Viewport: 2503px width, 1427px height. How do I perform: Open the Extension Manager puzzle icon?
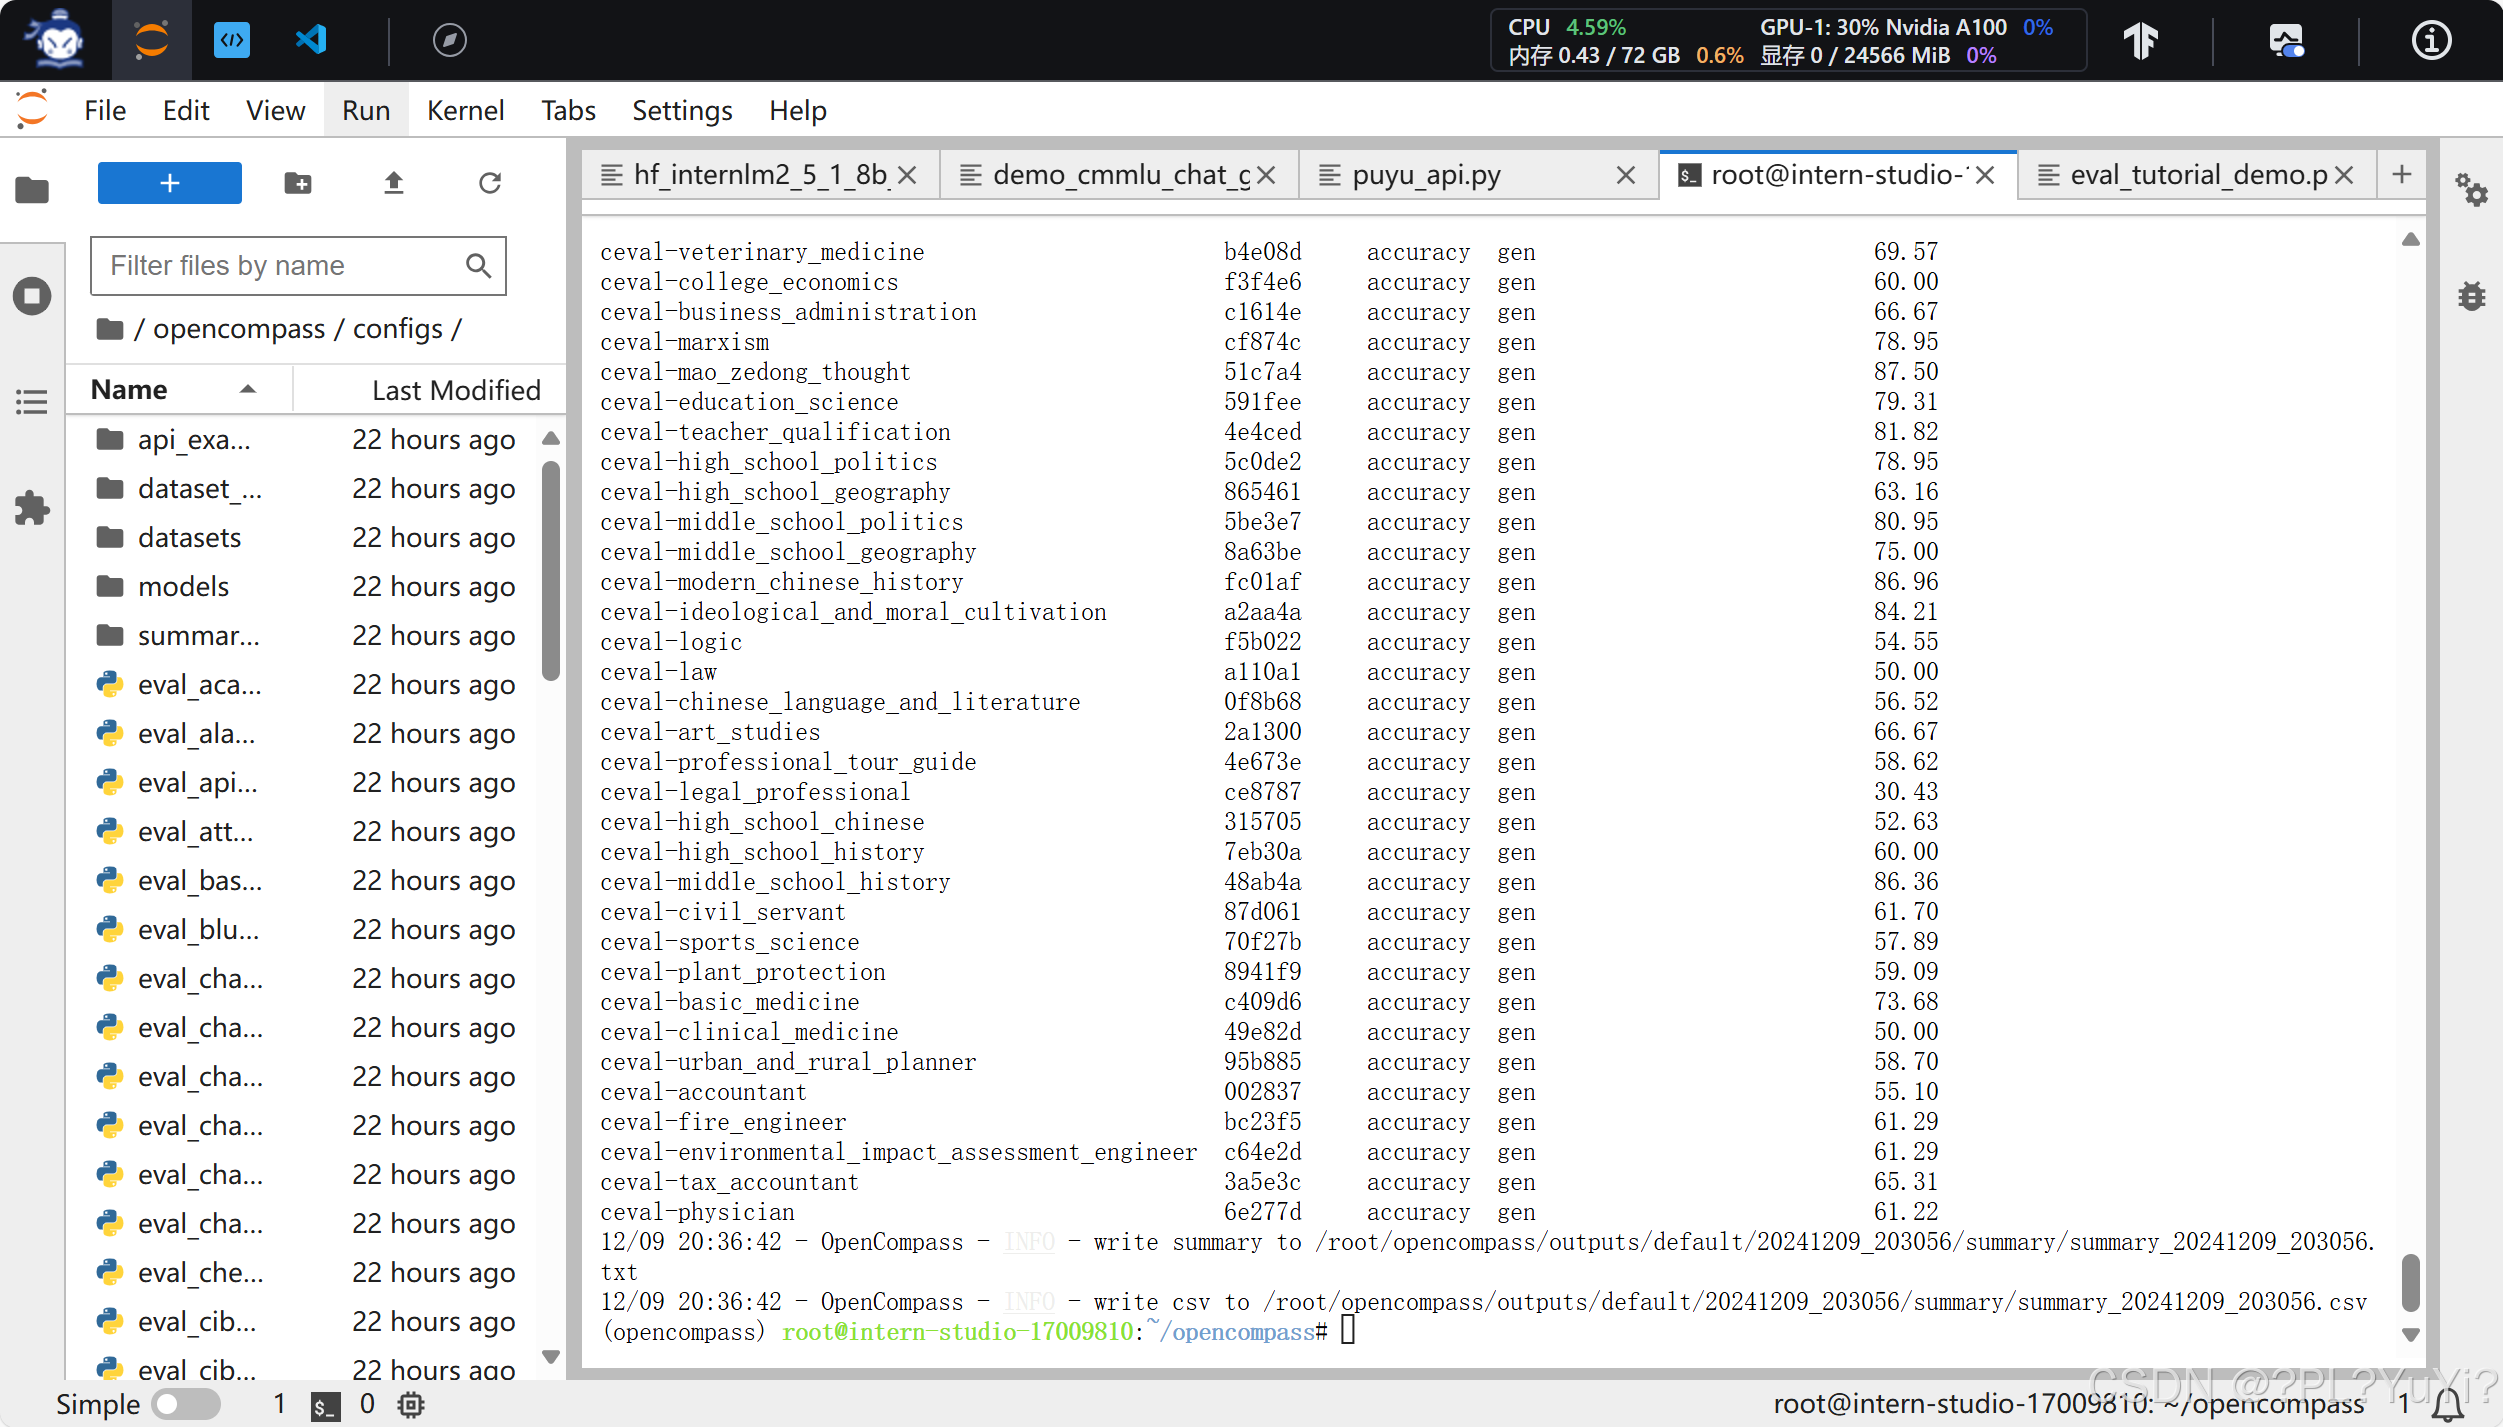(x=32, y=508)
